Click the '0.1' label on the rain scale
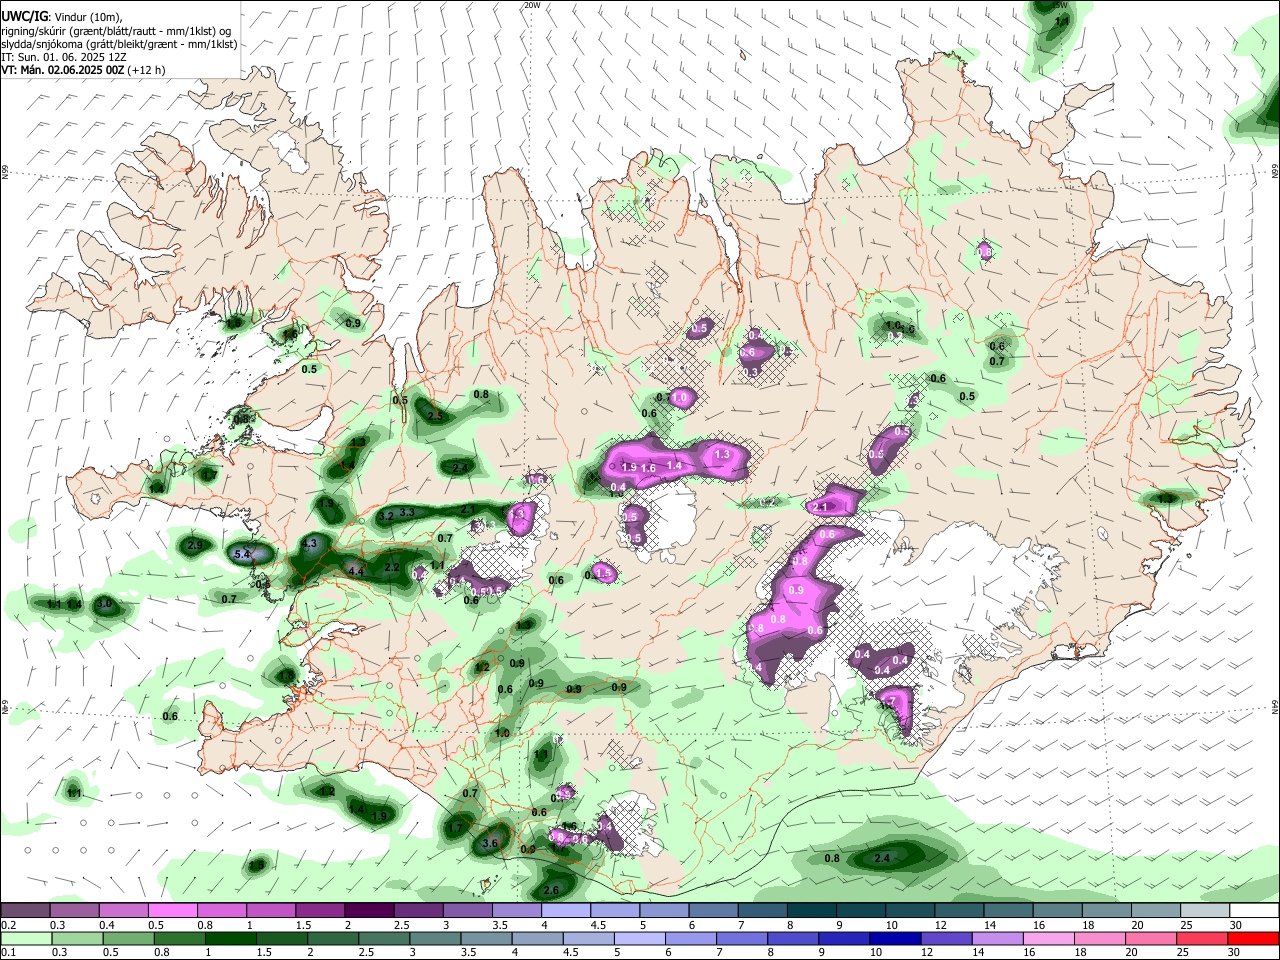 pyautogui.click(x=8, y=953)
